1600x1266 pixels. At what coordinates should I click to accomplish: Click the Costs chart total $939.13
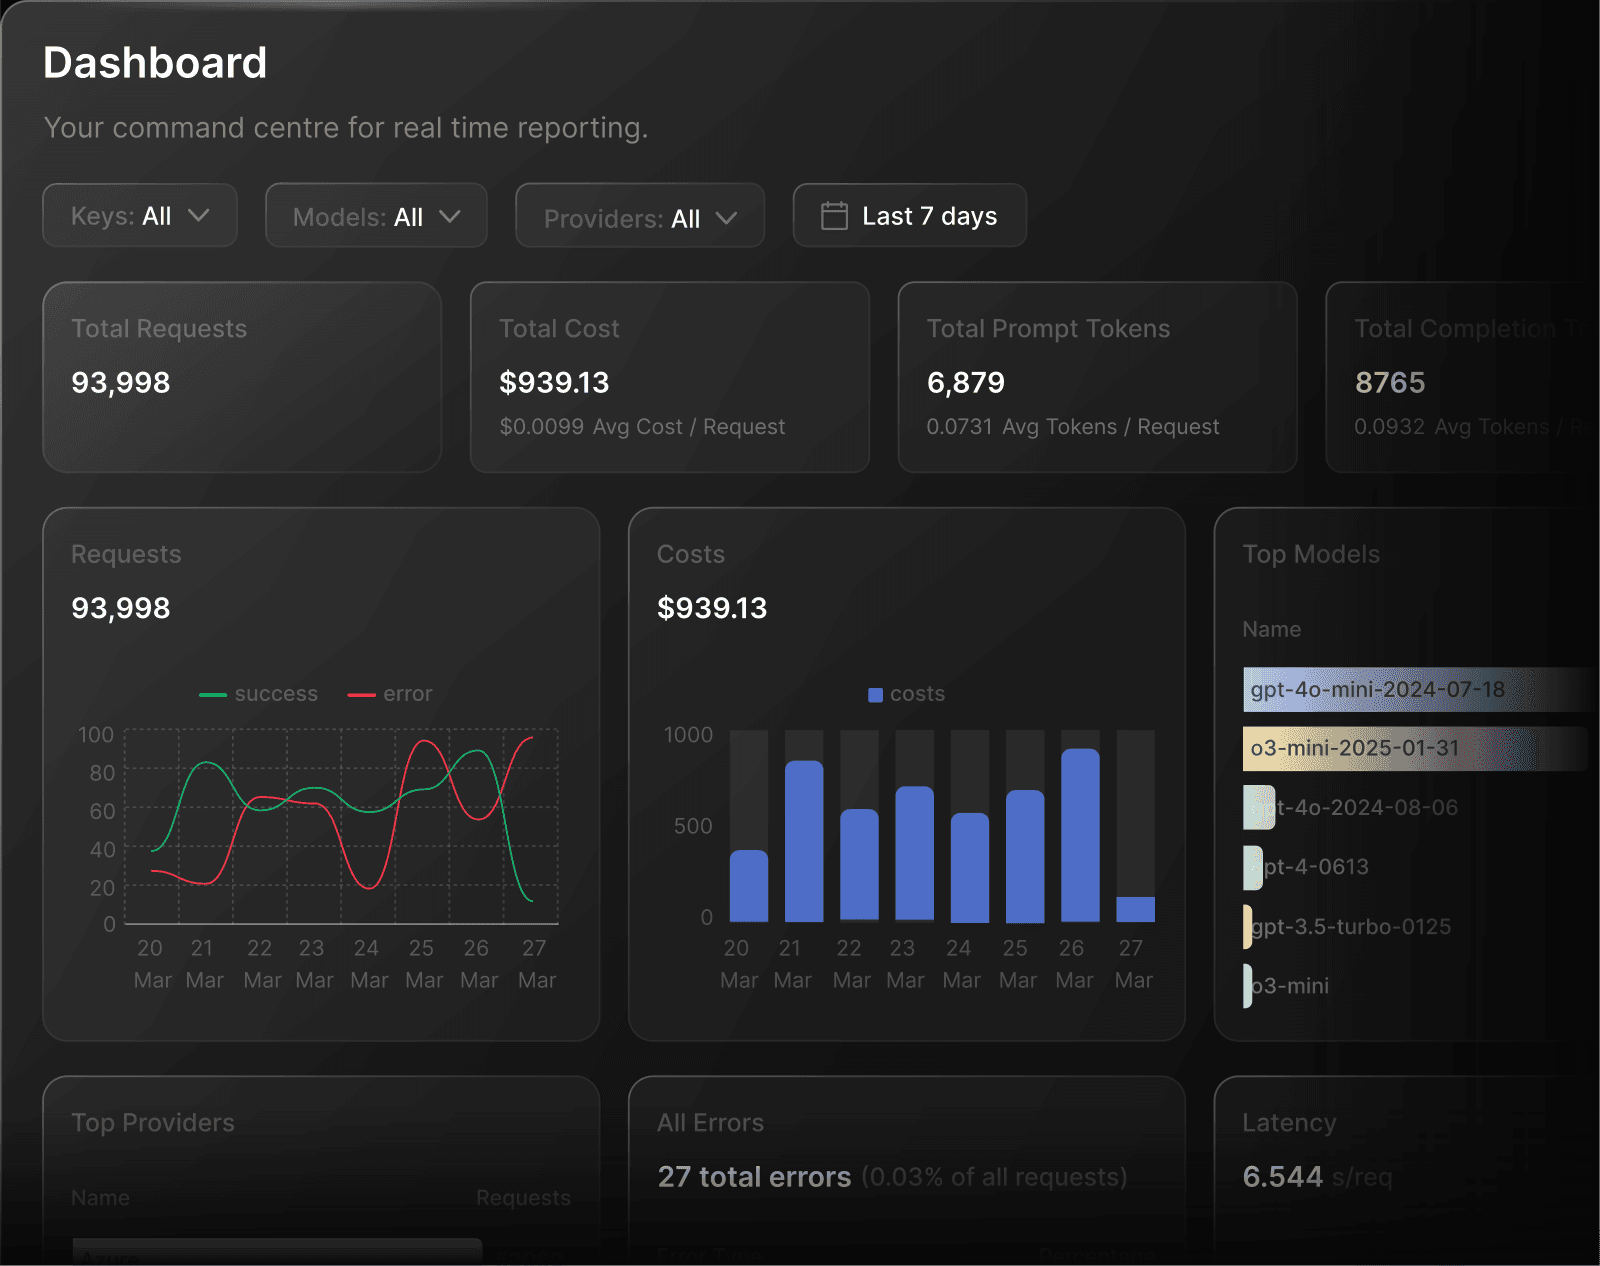coord(712,608)
